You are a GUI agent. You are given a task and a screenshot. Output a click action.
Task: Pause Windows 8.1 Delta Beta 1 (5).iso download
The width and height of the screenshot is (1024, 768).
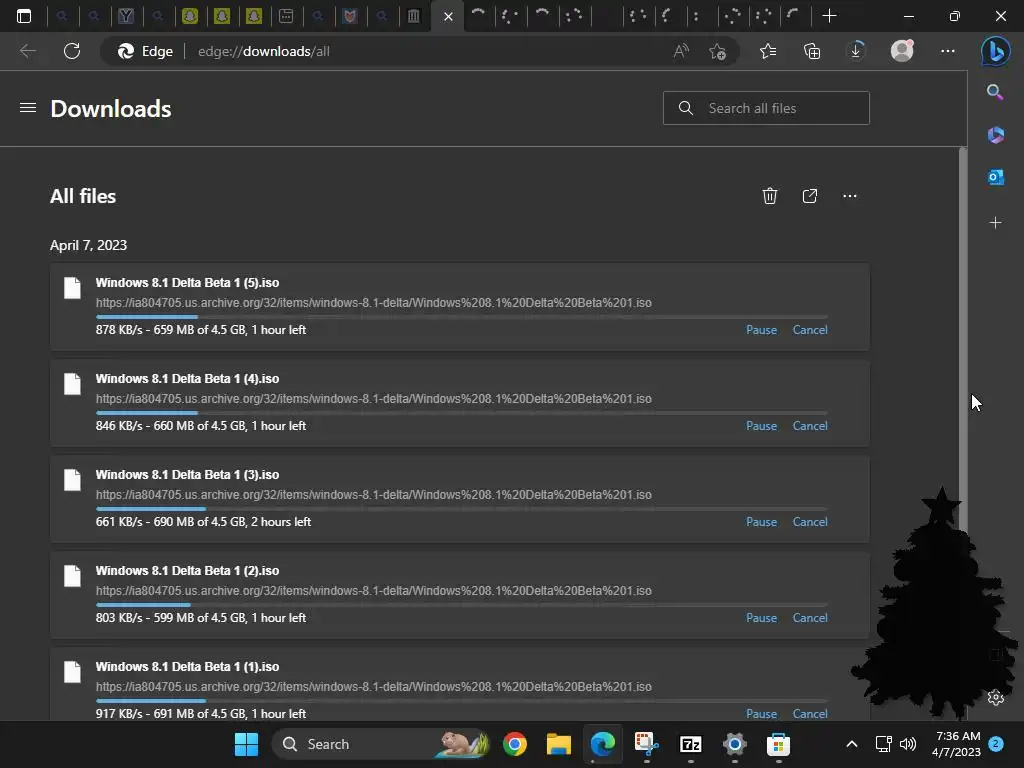click(x=761, y=330)
